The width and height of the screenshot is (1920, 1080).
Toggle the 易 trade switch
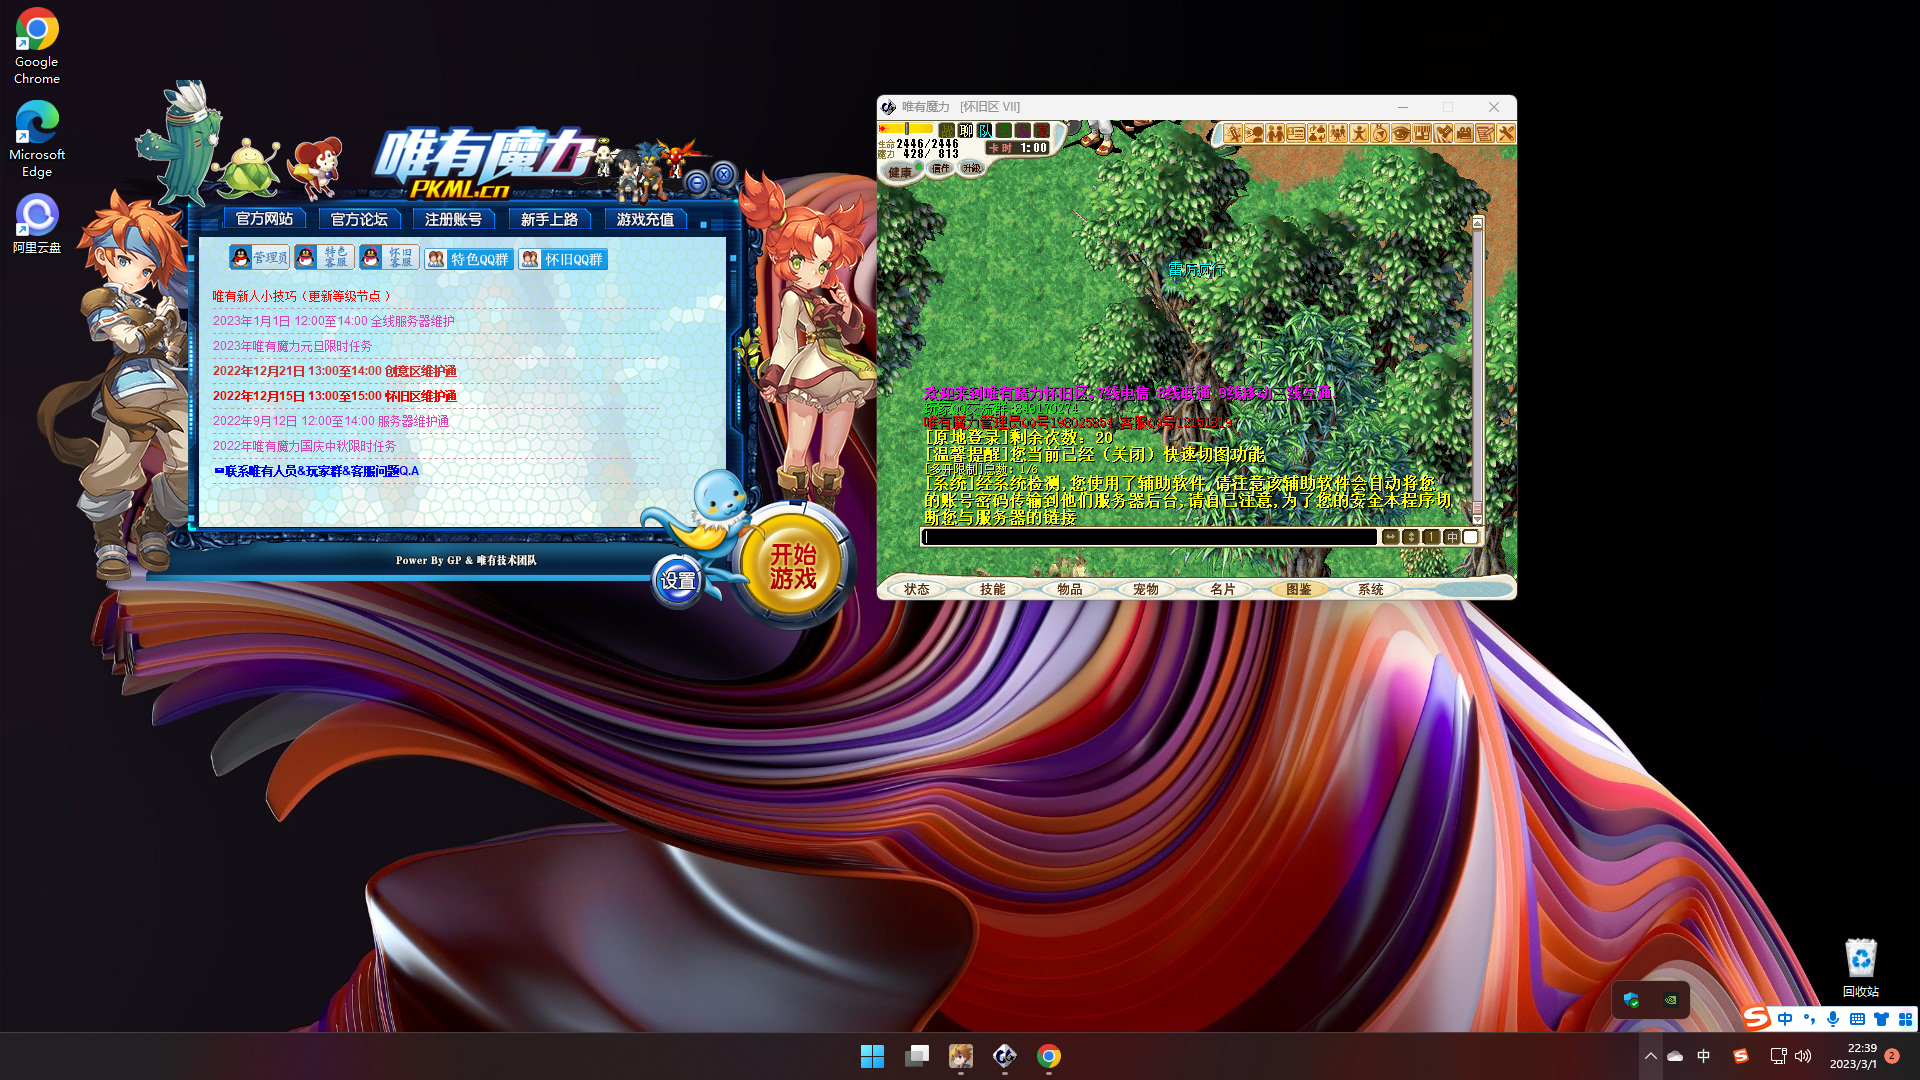[1023, 130]
